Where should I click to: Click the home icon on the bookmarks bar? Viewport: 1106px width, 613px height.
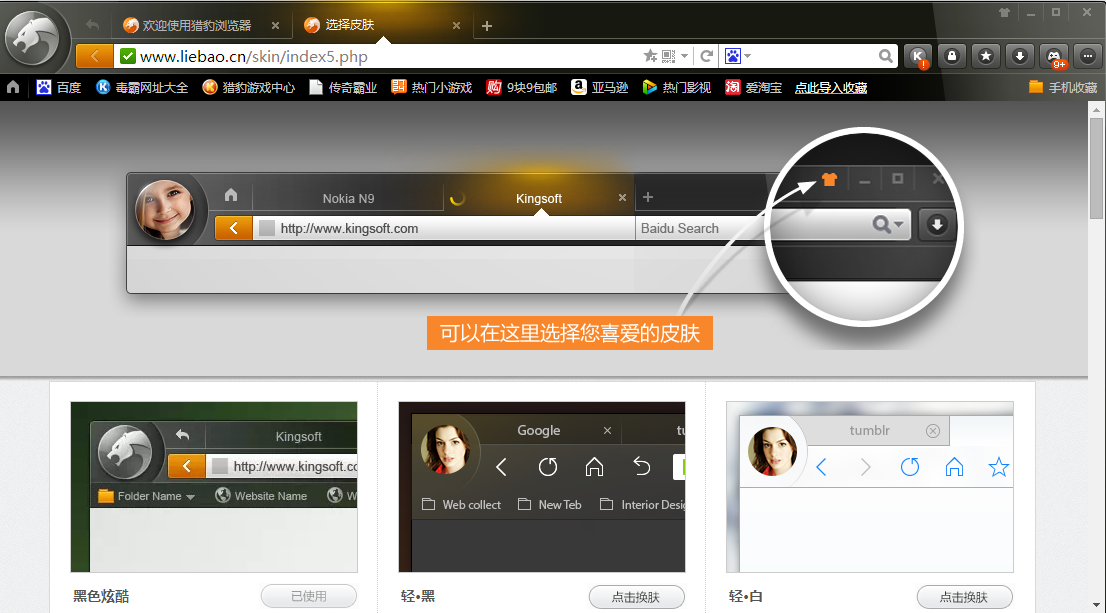coord(11,87)
